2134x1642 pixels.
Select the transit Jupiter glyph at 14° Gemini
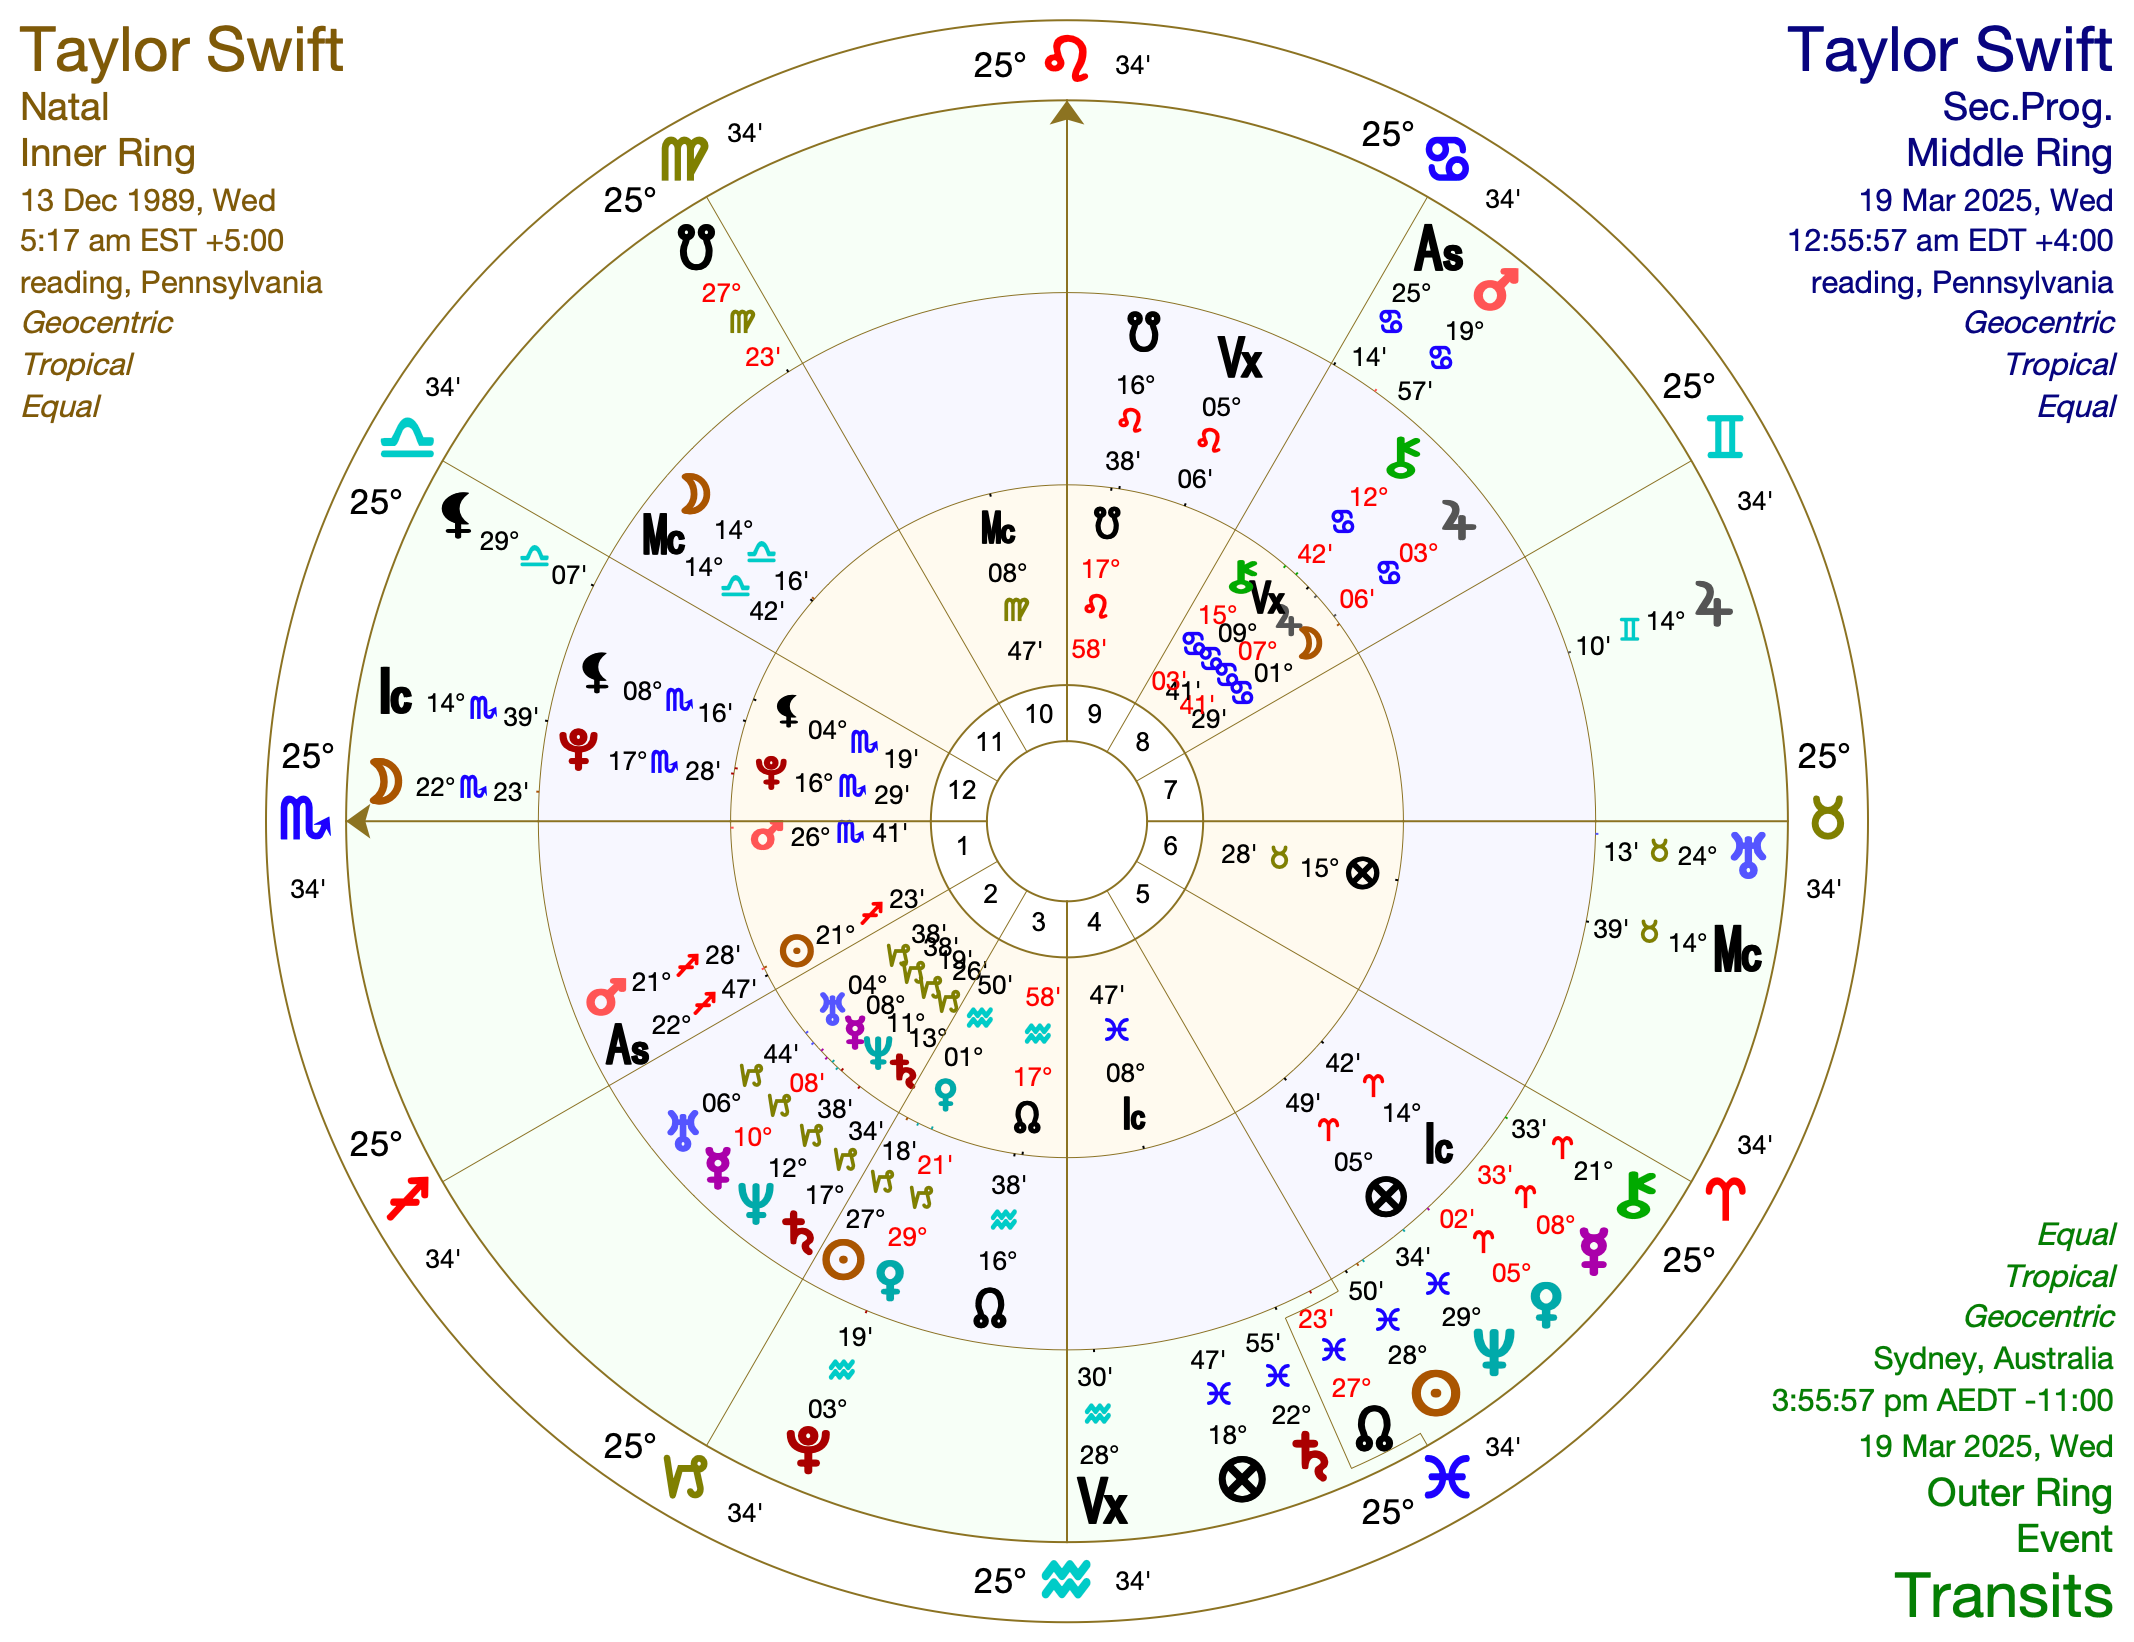[1713, 604]
